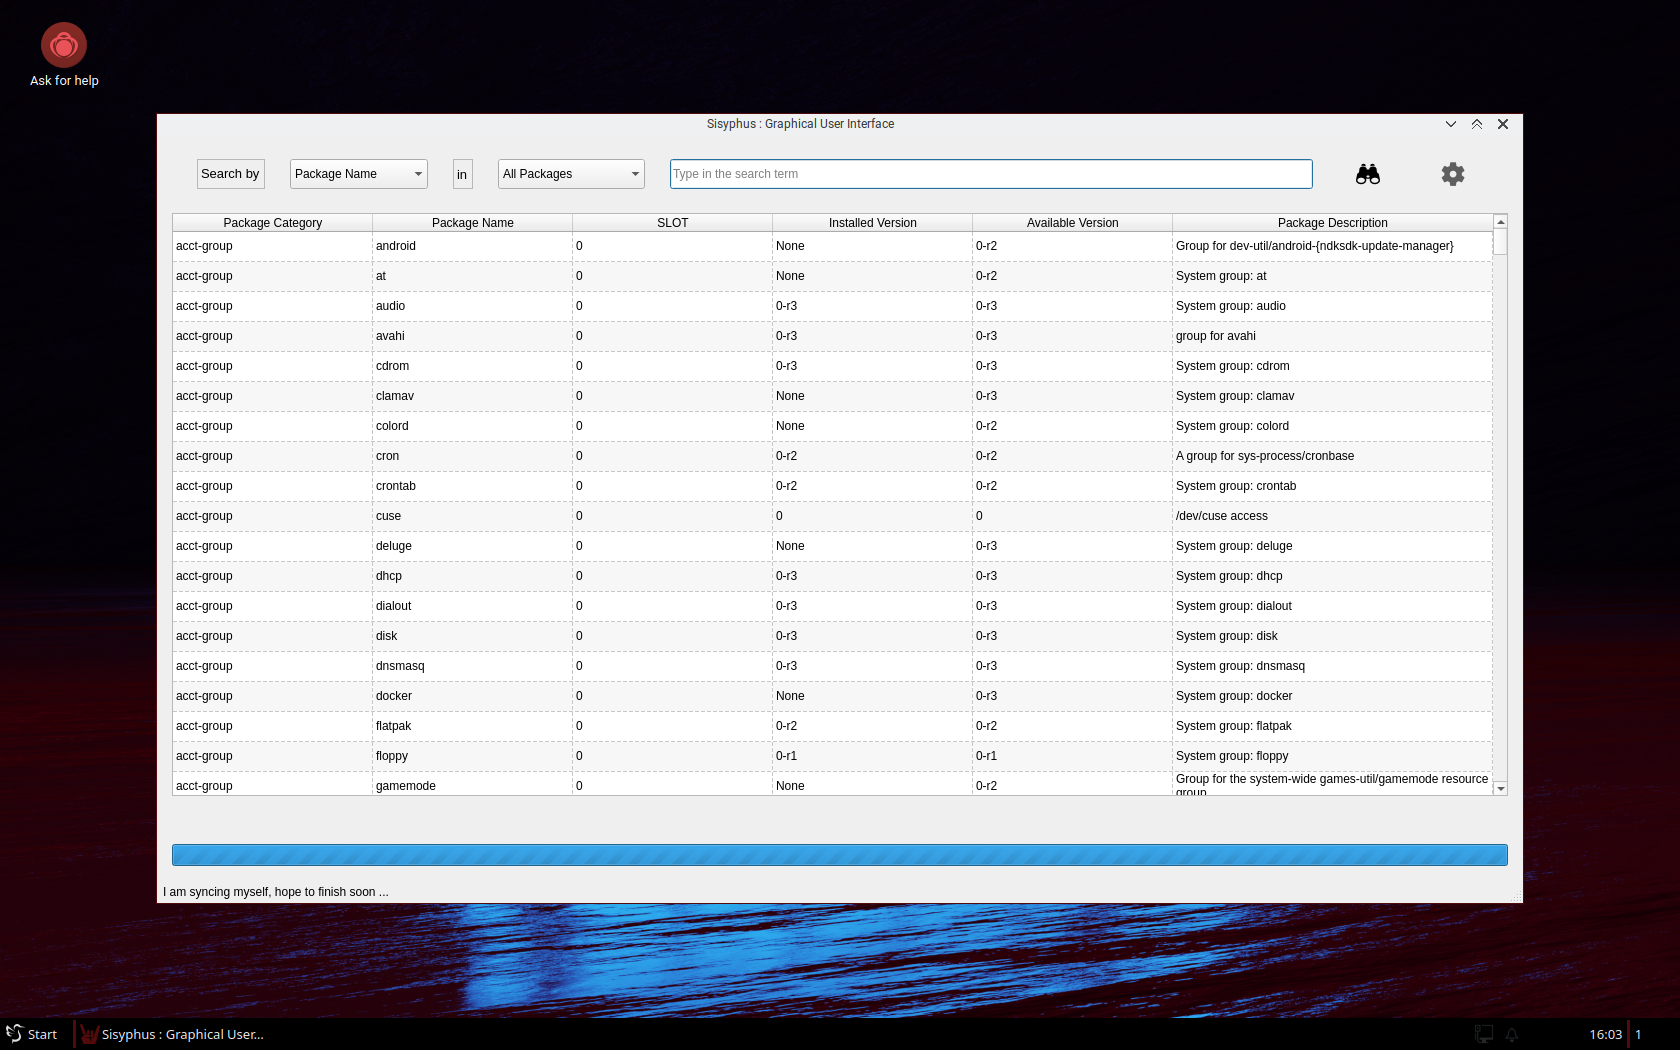1680x1050 pixels.
Task: Click the 16:03 taskbar clock
Action: [x=1605, y=1034]
